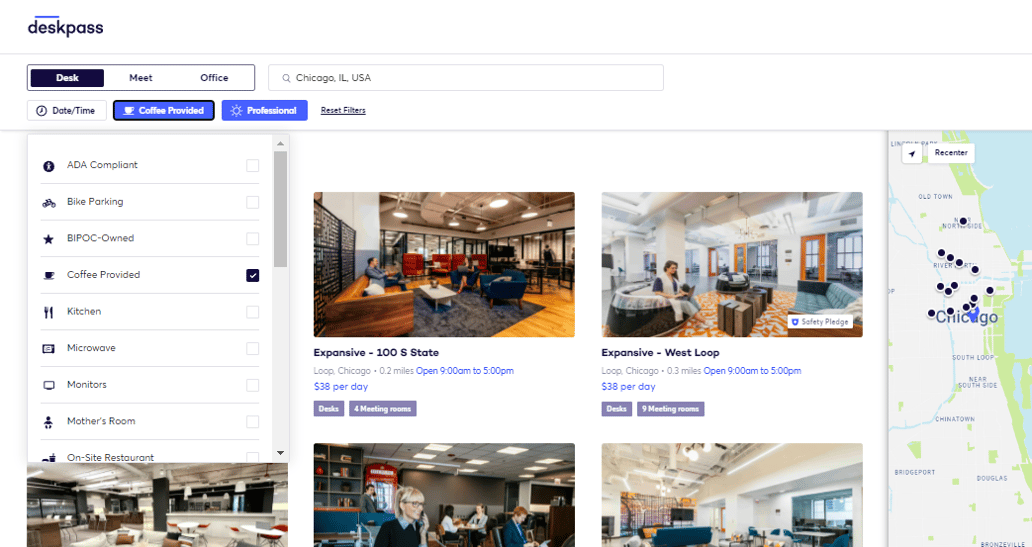Click the Microwave icon in the amenities list
This screenshot has width=1032, height=547.
[x=49, y=349]
